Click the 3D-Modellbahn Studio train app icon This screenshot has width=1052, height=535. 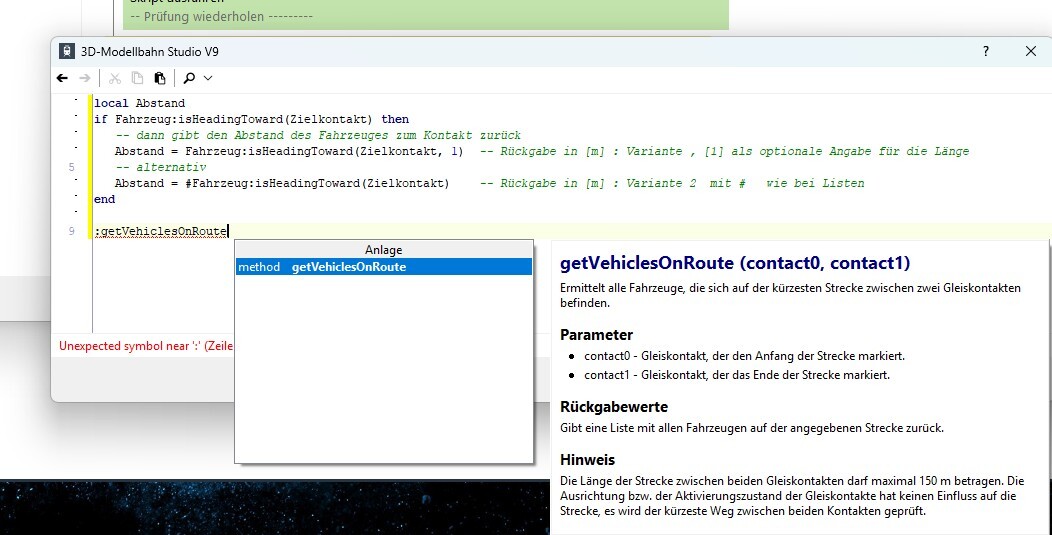point(66,51)
